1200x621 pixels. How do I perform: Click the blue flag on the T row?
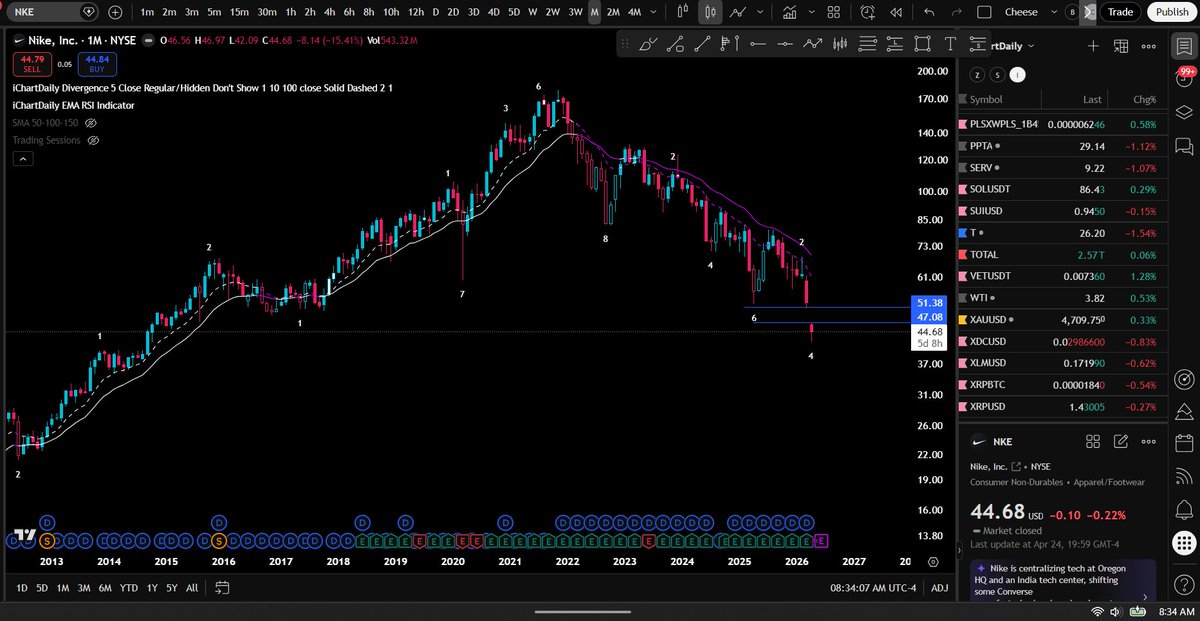(963, 233)
